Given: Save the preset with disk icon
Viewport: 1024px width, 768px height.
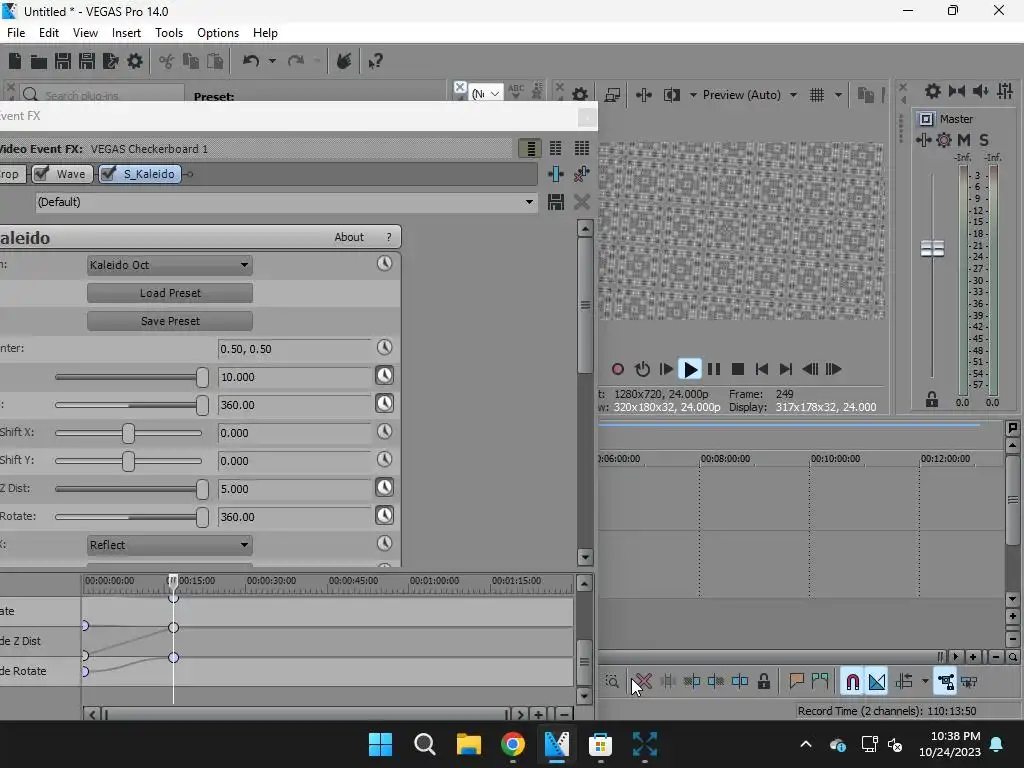Looking at the screenshot, I should click(556, 202).
